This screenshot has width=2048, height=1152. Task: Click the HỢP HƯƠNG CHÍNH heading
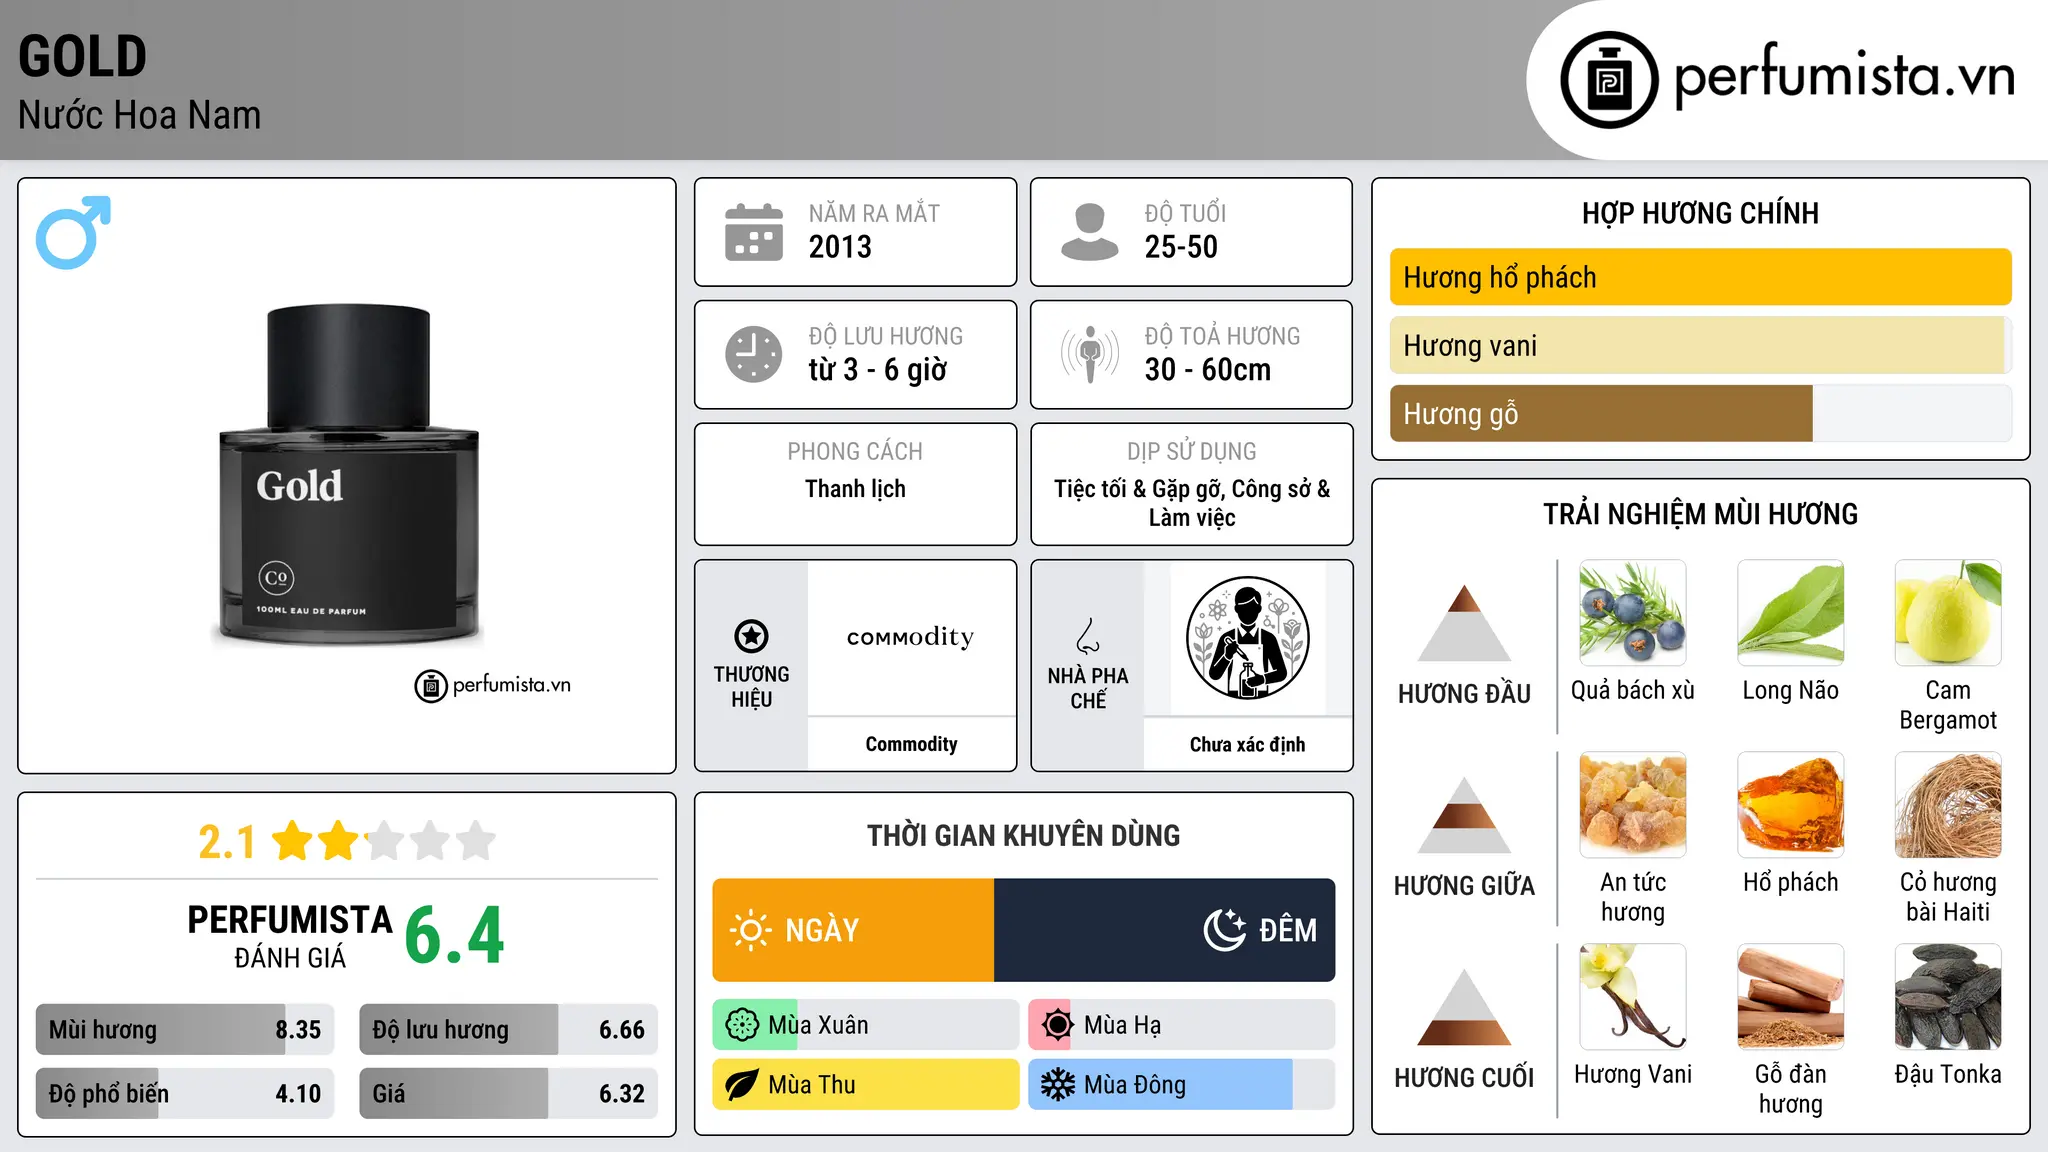tap(1700, 214)
